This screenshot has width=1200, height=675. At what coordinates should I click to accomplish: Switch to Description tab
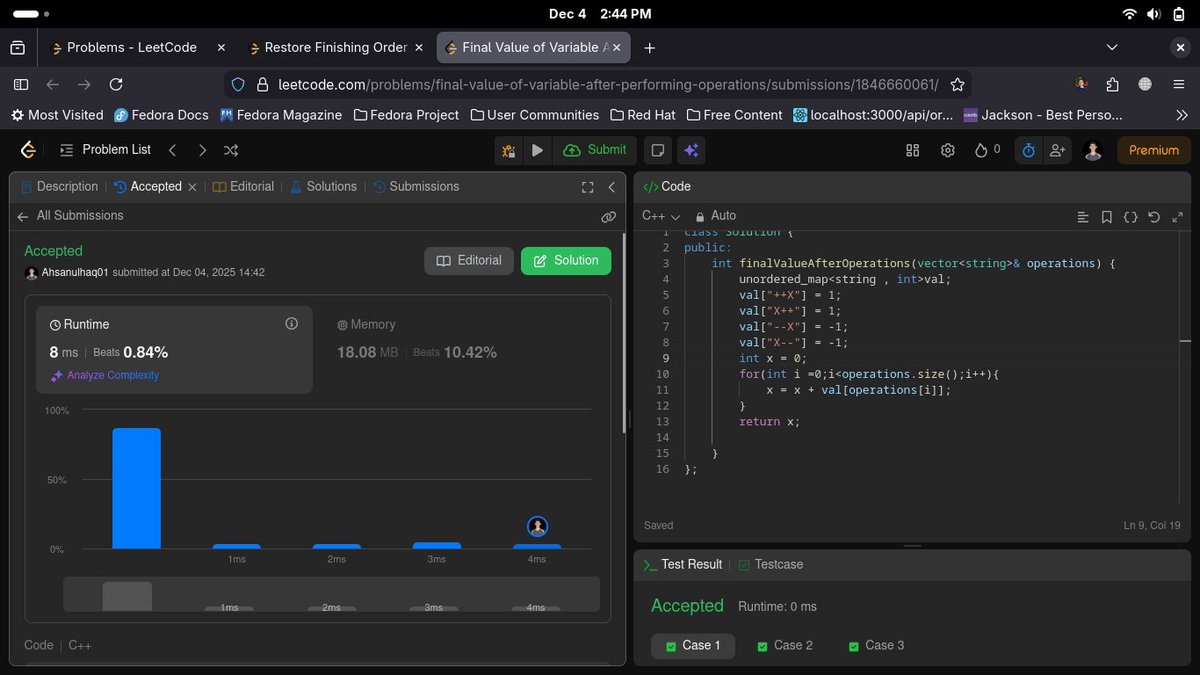(x=59, y=187)
